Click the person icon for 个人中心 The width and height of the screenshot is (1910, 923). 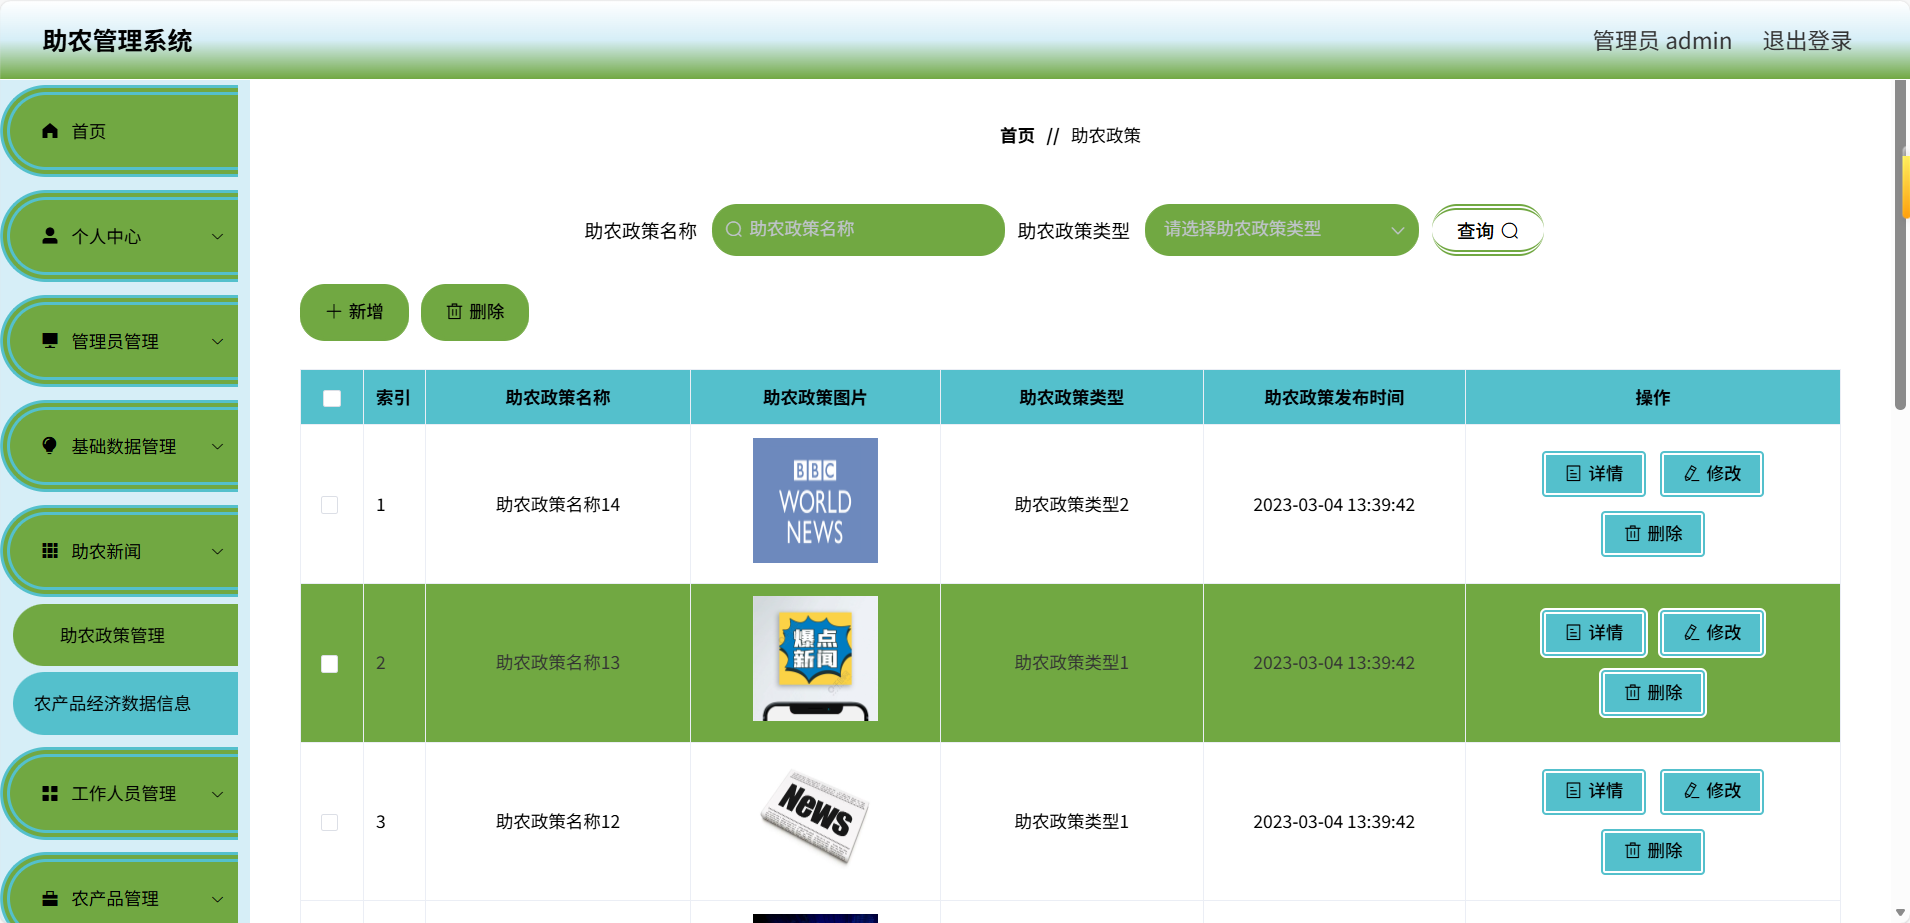(x=50, y=236)
